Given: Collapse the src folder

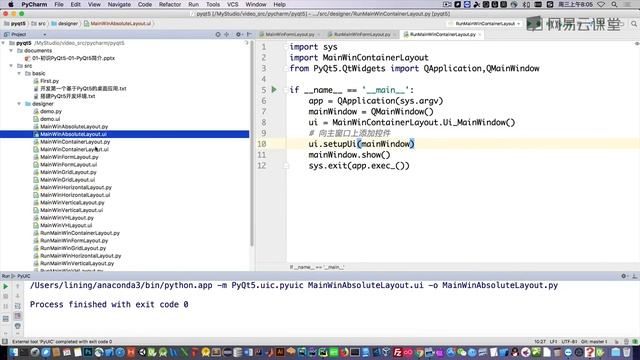Looking at the screenshot, I should tap(11, 66).
